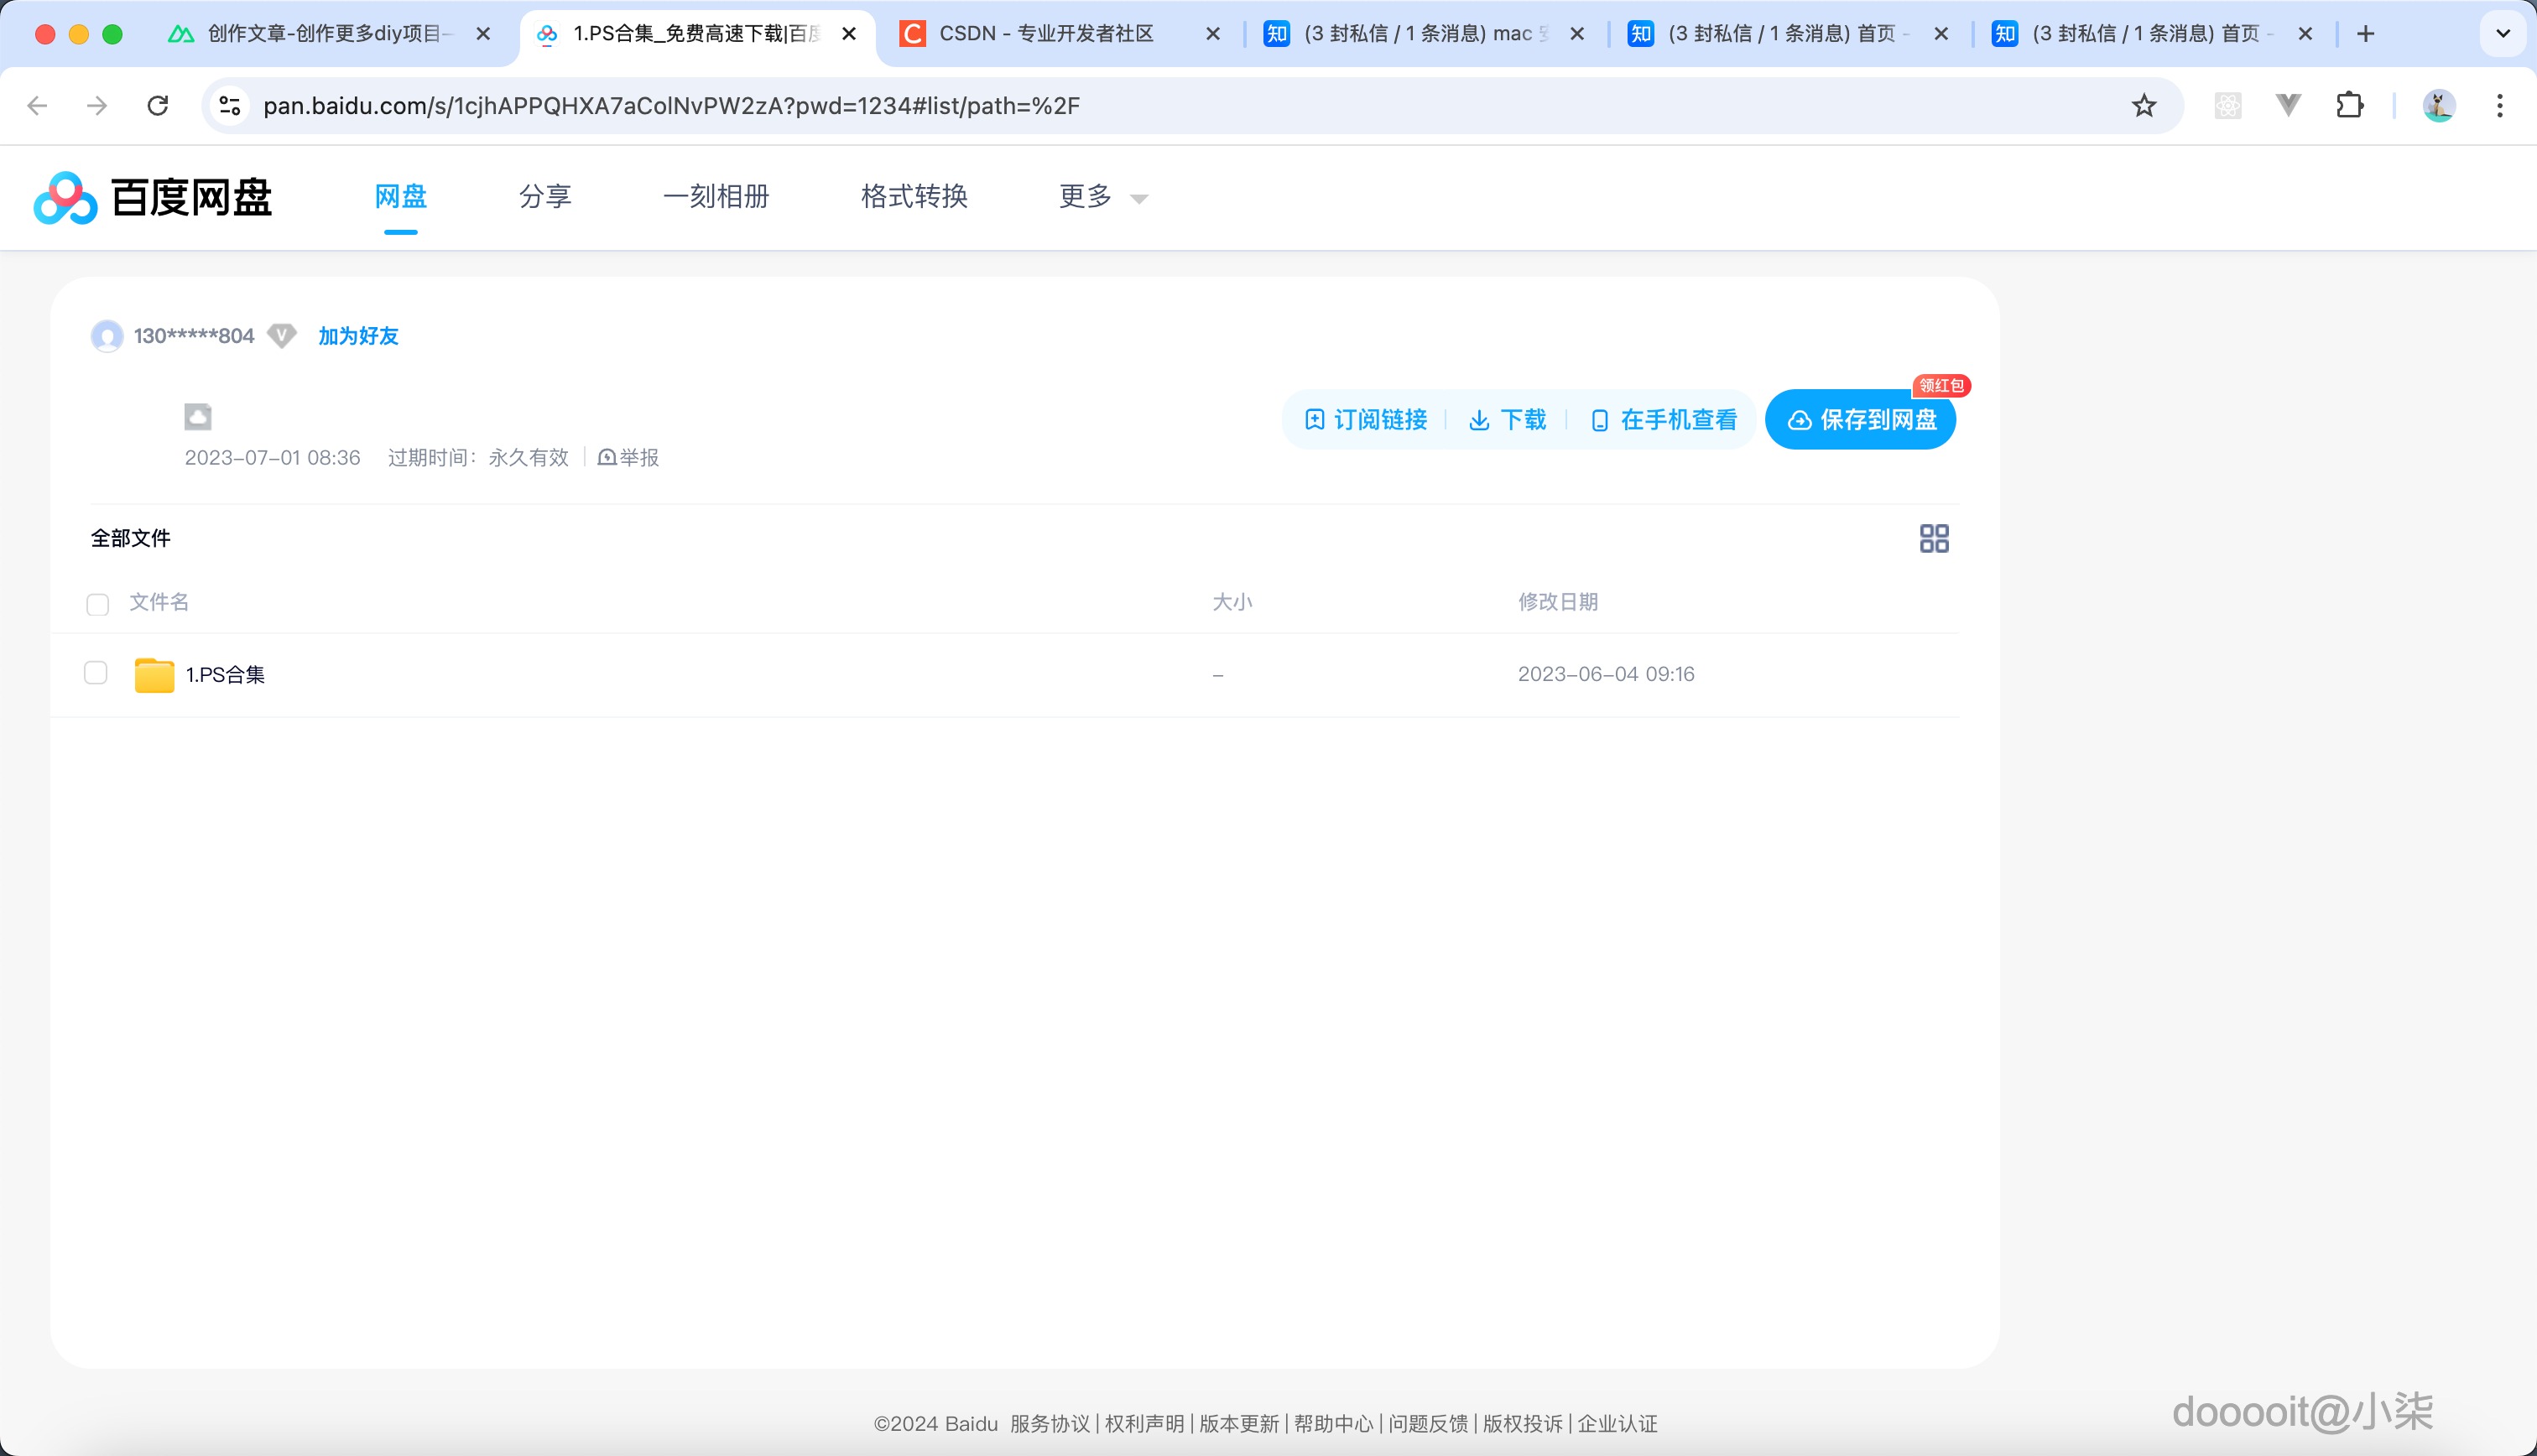Screen dimensions: 2537x1456
Task: Click the 举报 report icon
Action: (x=608, y=458)
